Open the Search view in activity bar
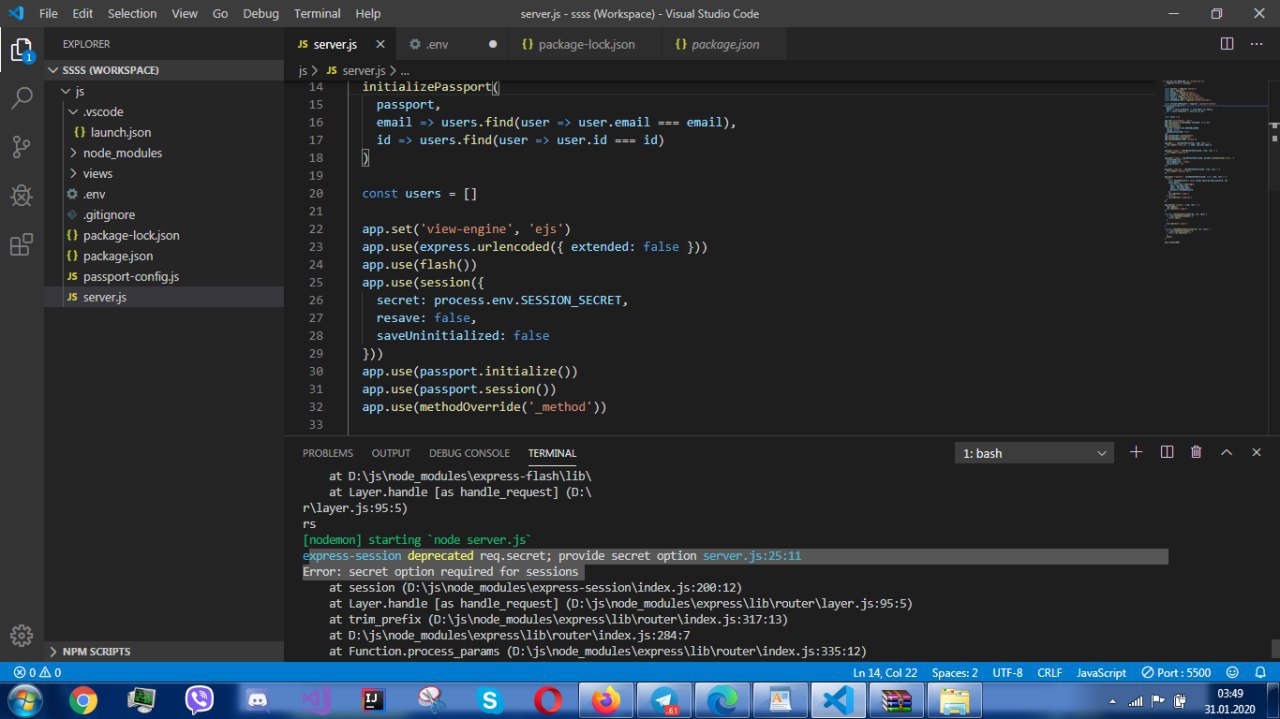Image resolution: width=1280 pixels, height=719 pixels. click(x=21, y=98)
